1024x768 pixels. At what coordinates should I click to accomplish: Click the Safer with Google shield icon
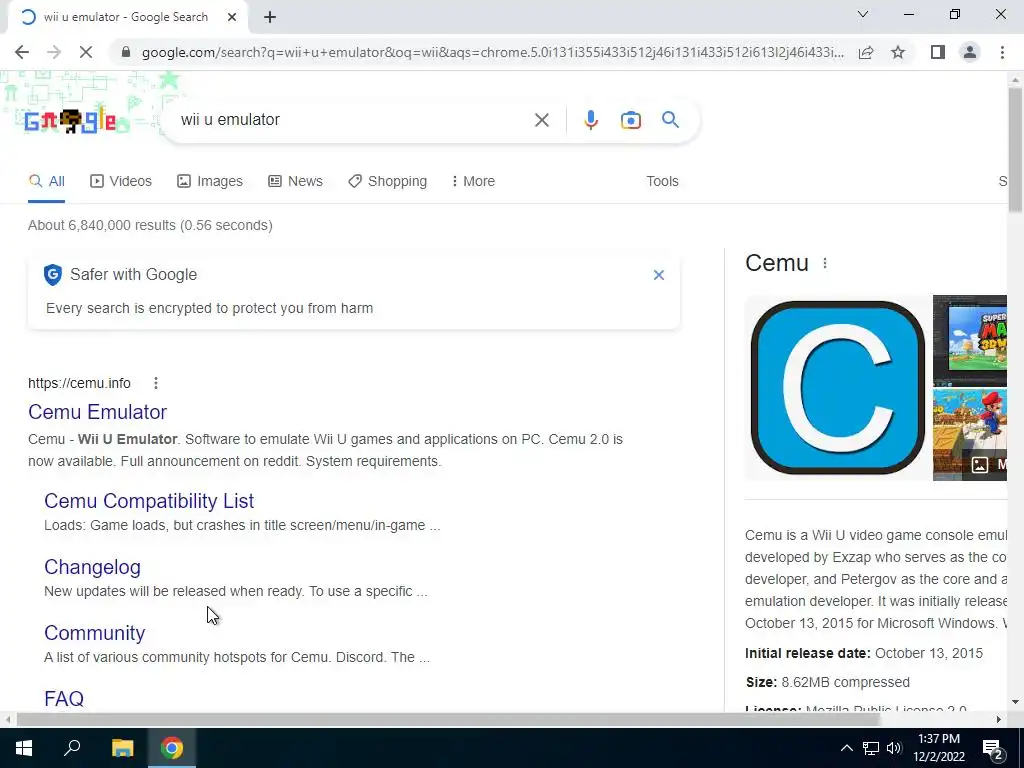pyautogui.click(x=53, y=275)
